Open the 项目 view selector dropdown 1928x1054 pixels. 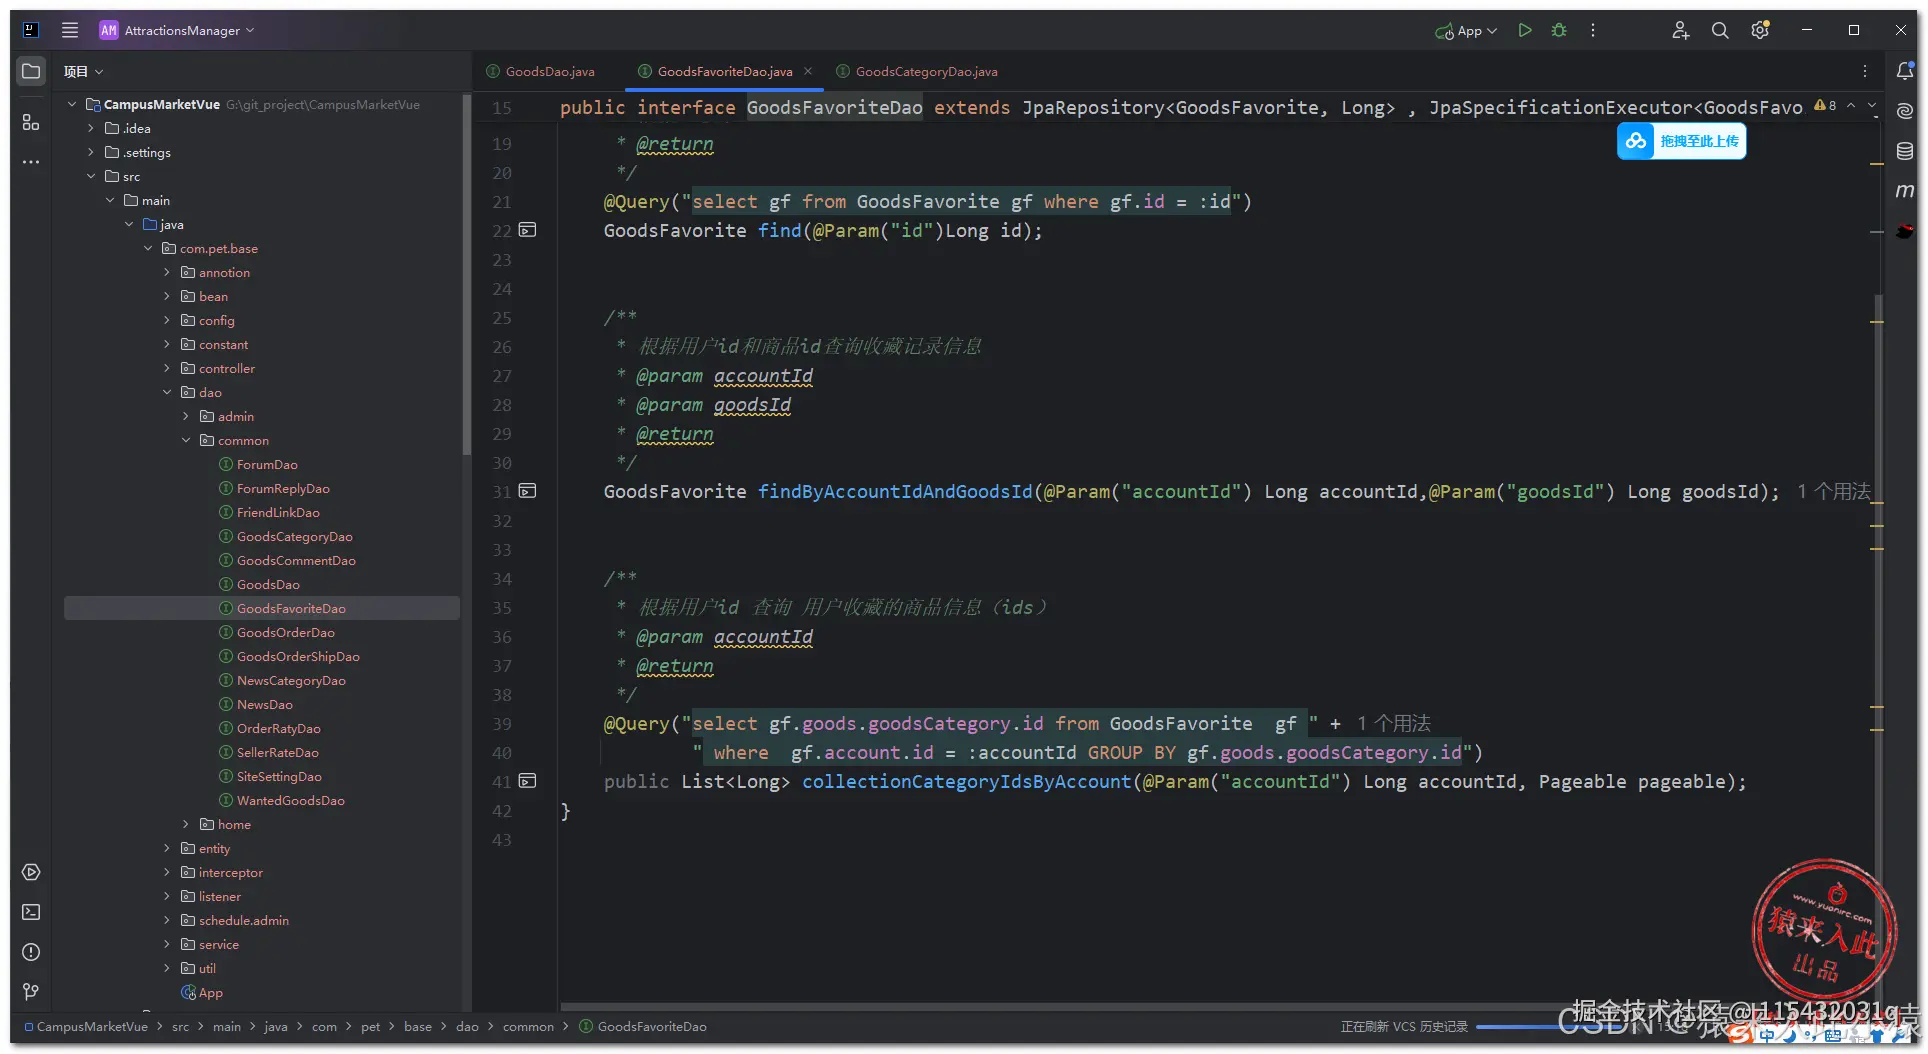coord(83,71)
